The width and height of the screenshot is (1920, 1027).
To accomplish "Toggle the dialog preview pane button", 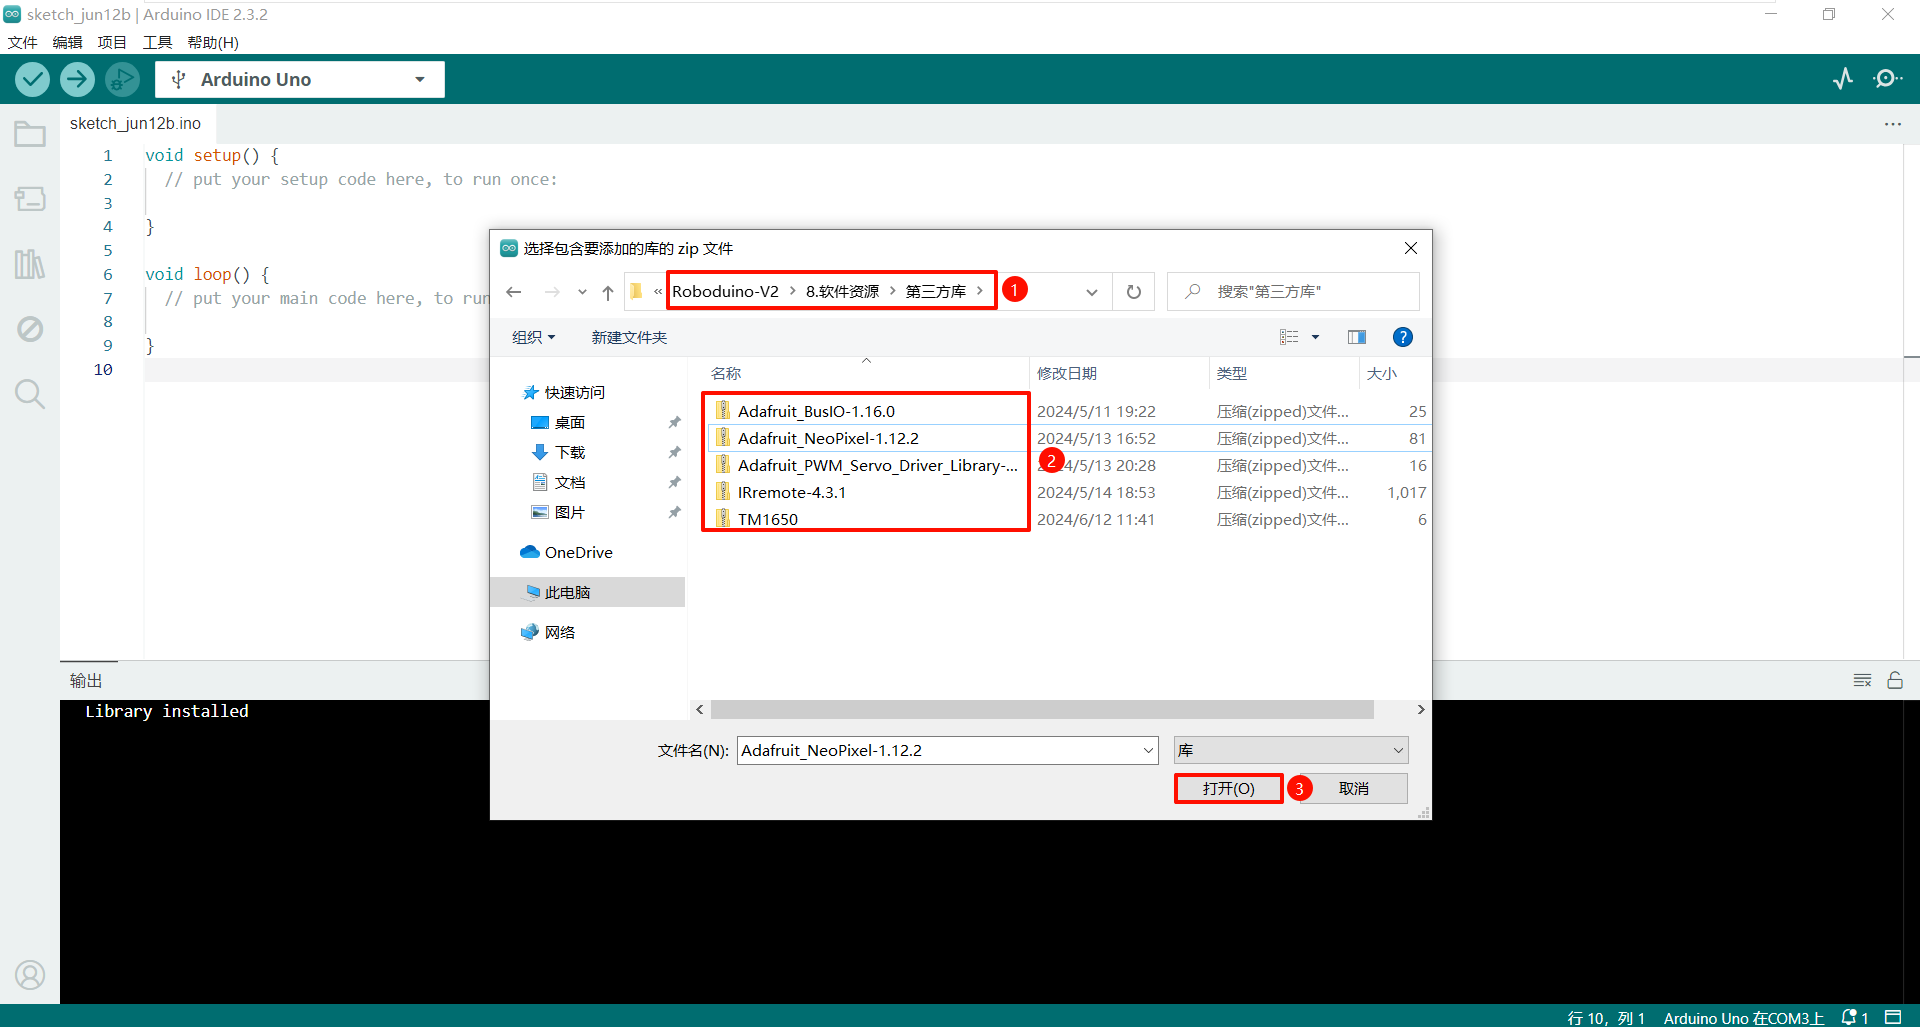I will (1356, 337).
